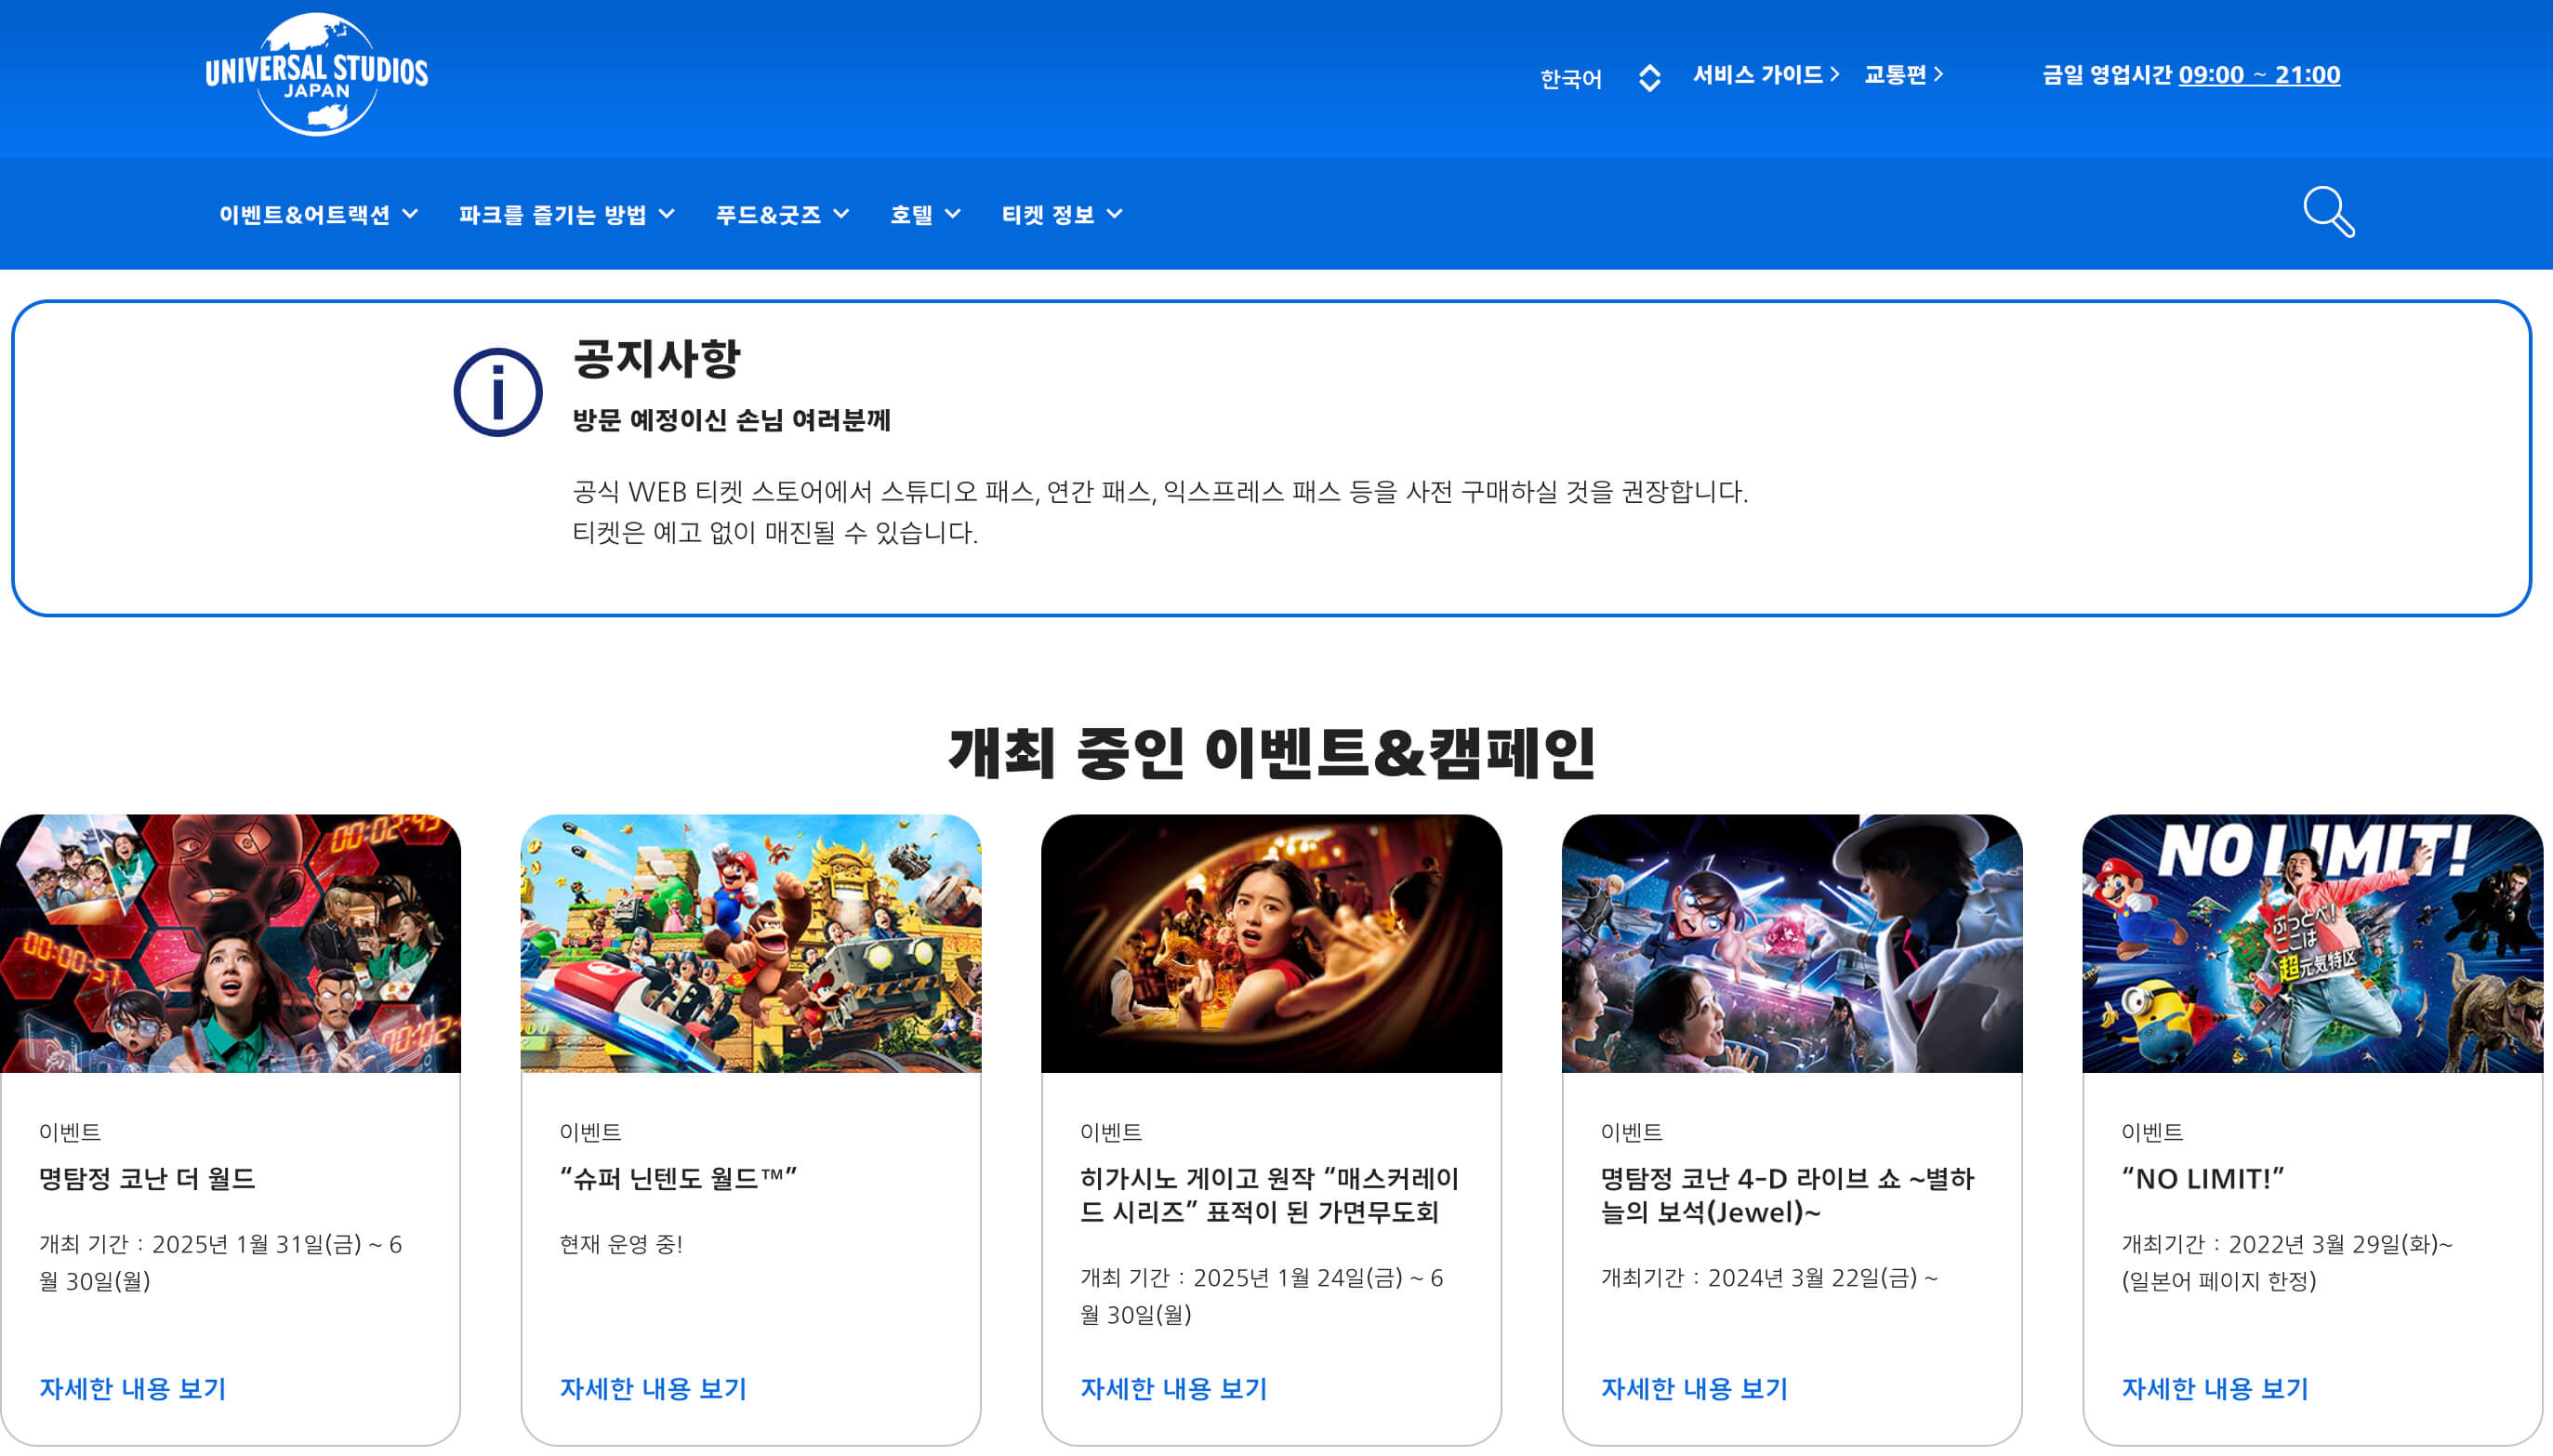The width and height of the screenshot is (2553, 1456).
Task: Go to the 교통편 page
Action: pyautogui.click(x=1902, y=75)
